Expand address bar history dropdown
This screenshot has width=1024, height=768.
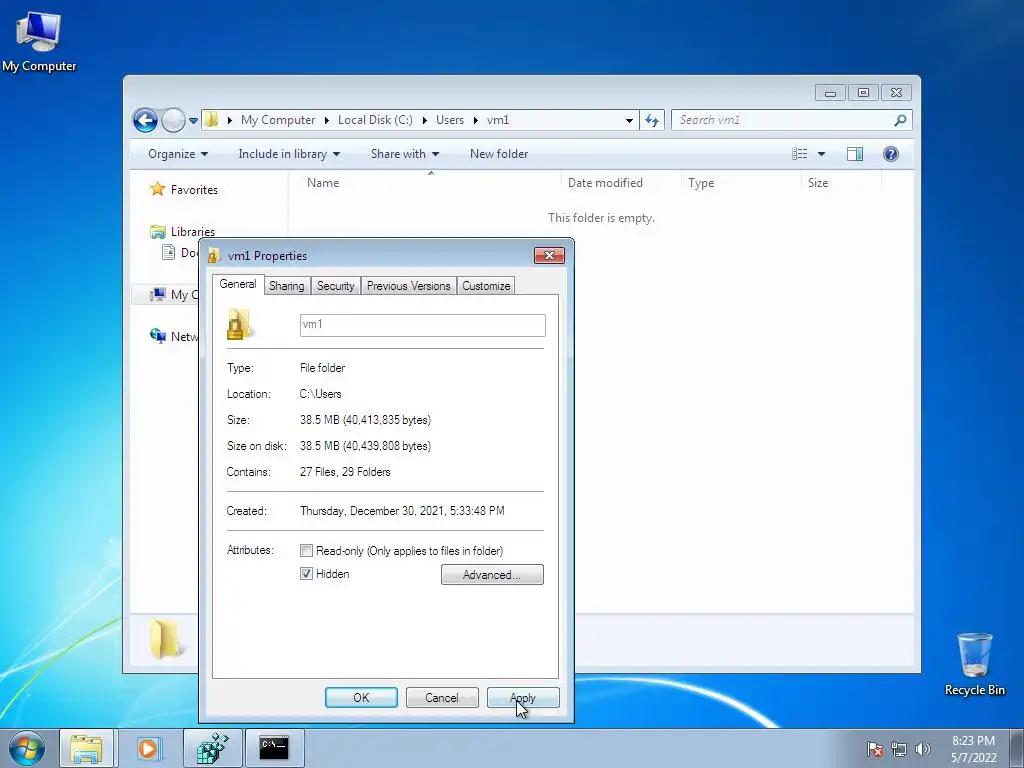[629, 120]
